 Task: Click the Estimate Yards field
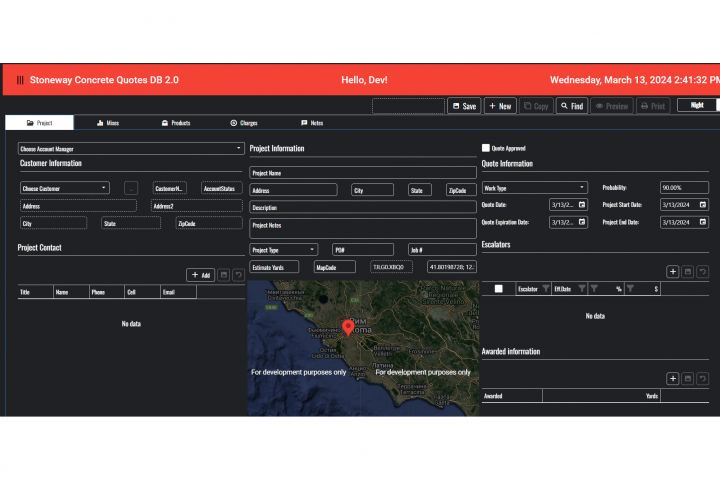click(274, 267)
